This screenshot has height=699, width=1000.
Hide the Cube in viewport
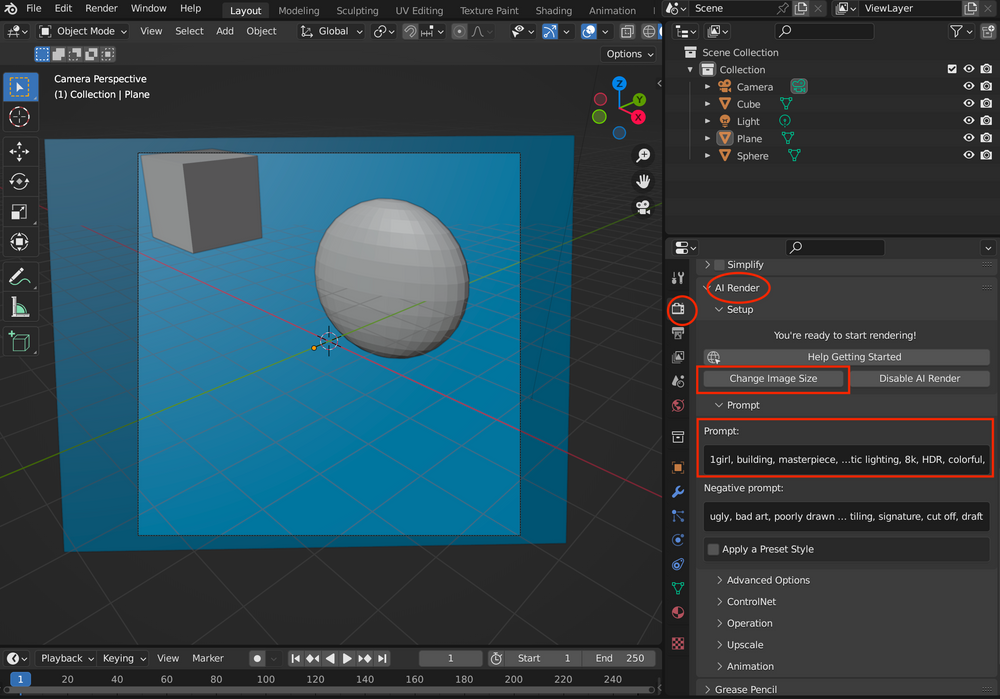968,104
